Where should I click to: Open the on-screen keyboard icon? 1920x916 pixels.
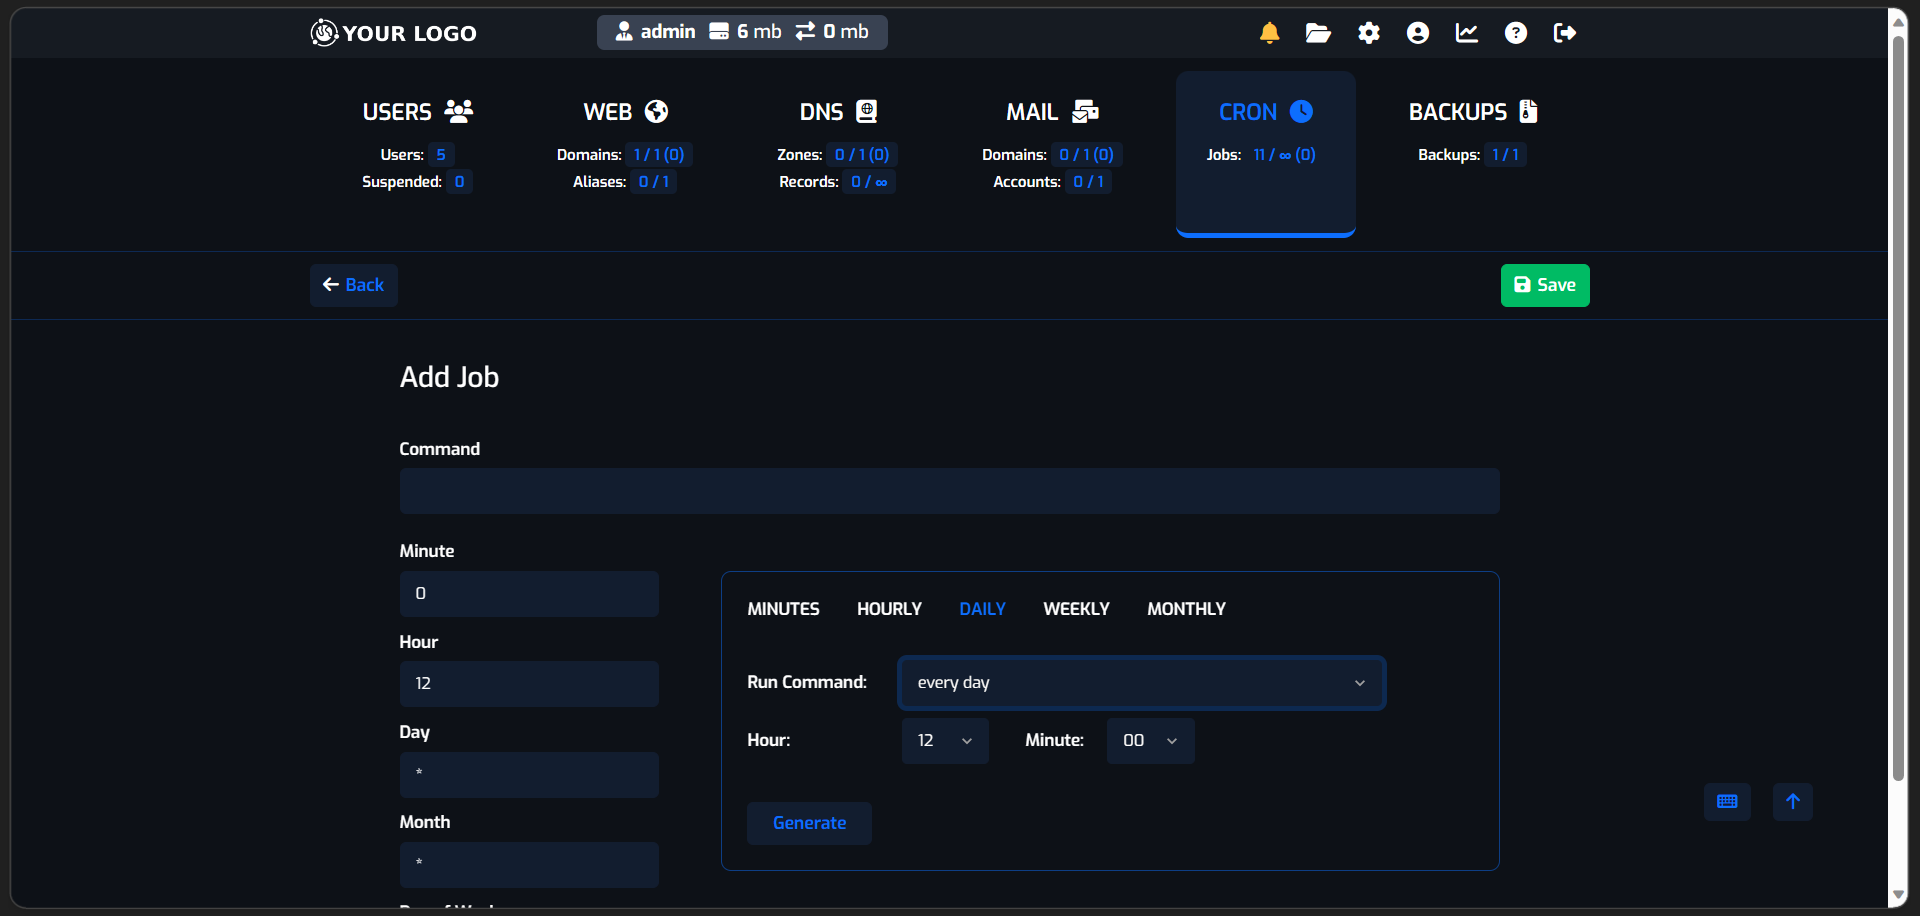[1727, 801]
